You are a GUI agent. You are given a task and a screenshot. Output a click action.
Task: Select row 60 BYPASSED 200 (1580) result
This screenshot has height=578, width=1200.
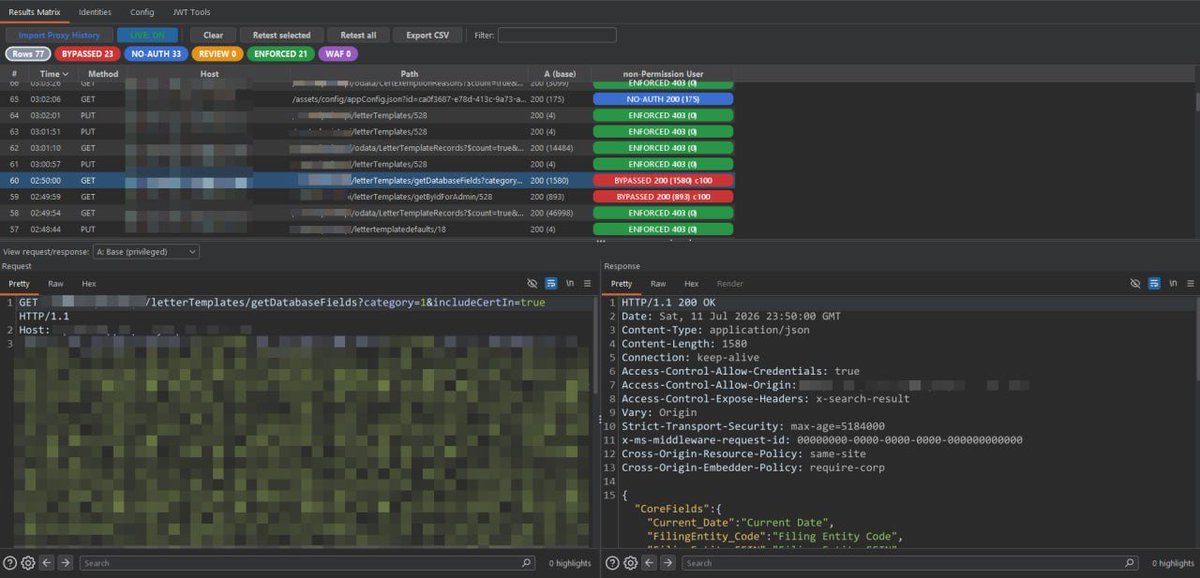pyautogui.click(x=663, y=180)
